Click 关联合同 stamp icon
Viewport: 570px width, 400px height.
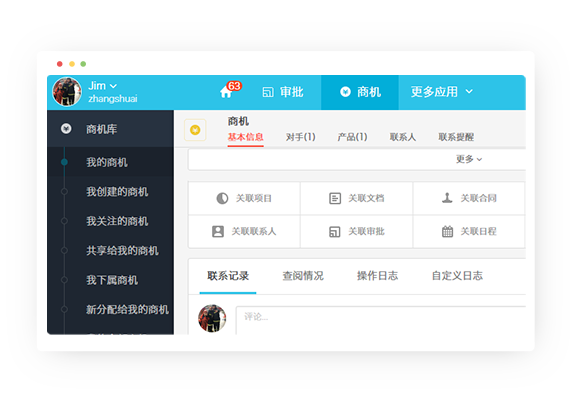(447, 198)
